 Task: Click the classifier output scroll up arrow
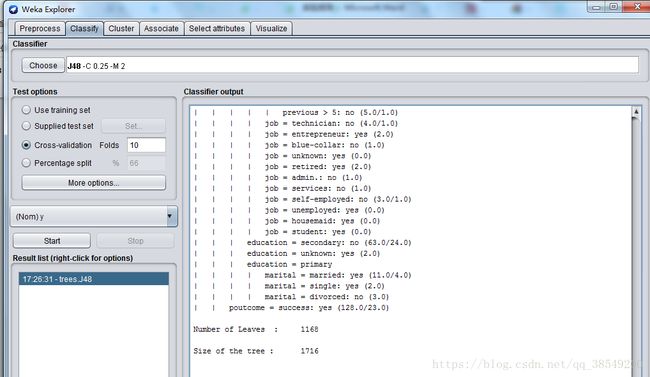tap(636, 112)
